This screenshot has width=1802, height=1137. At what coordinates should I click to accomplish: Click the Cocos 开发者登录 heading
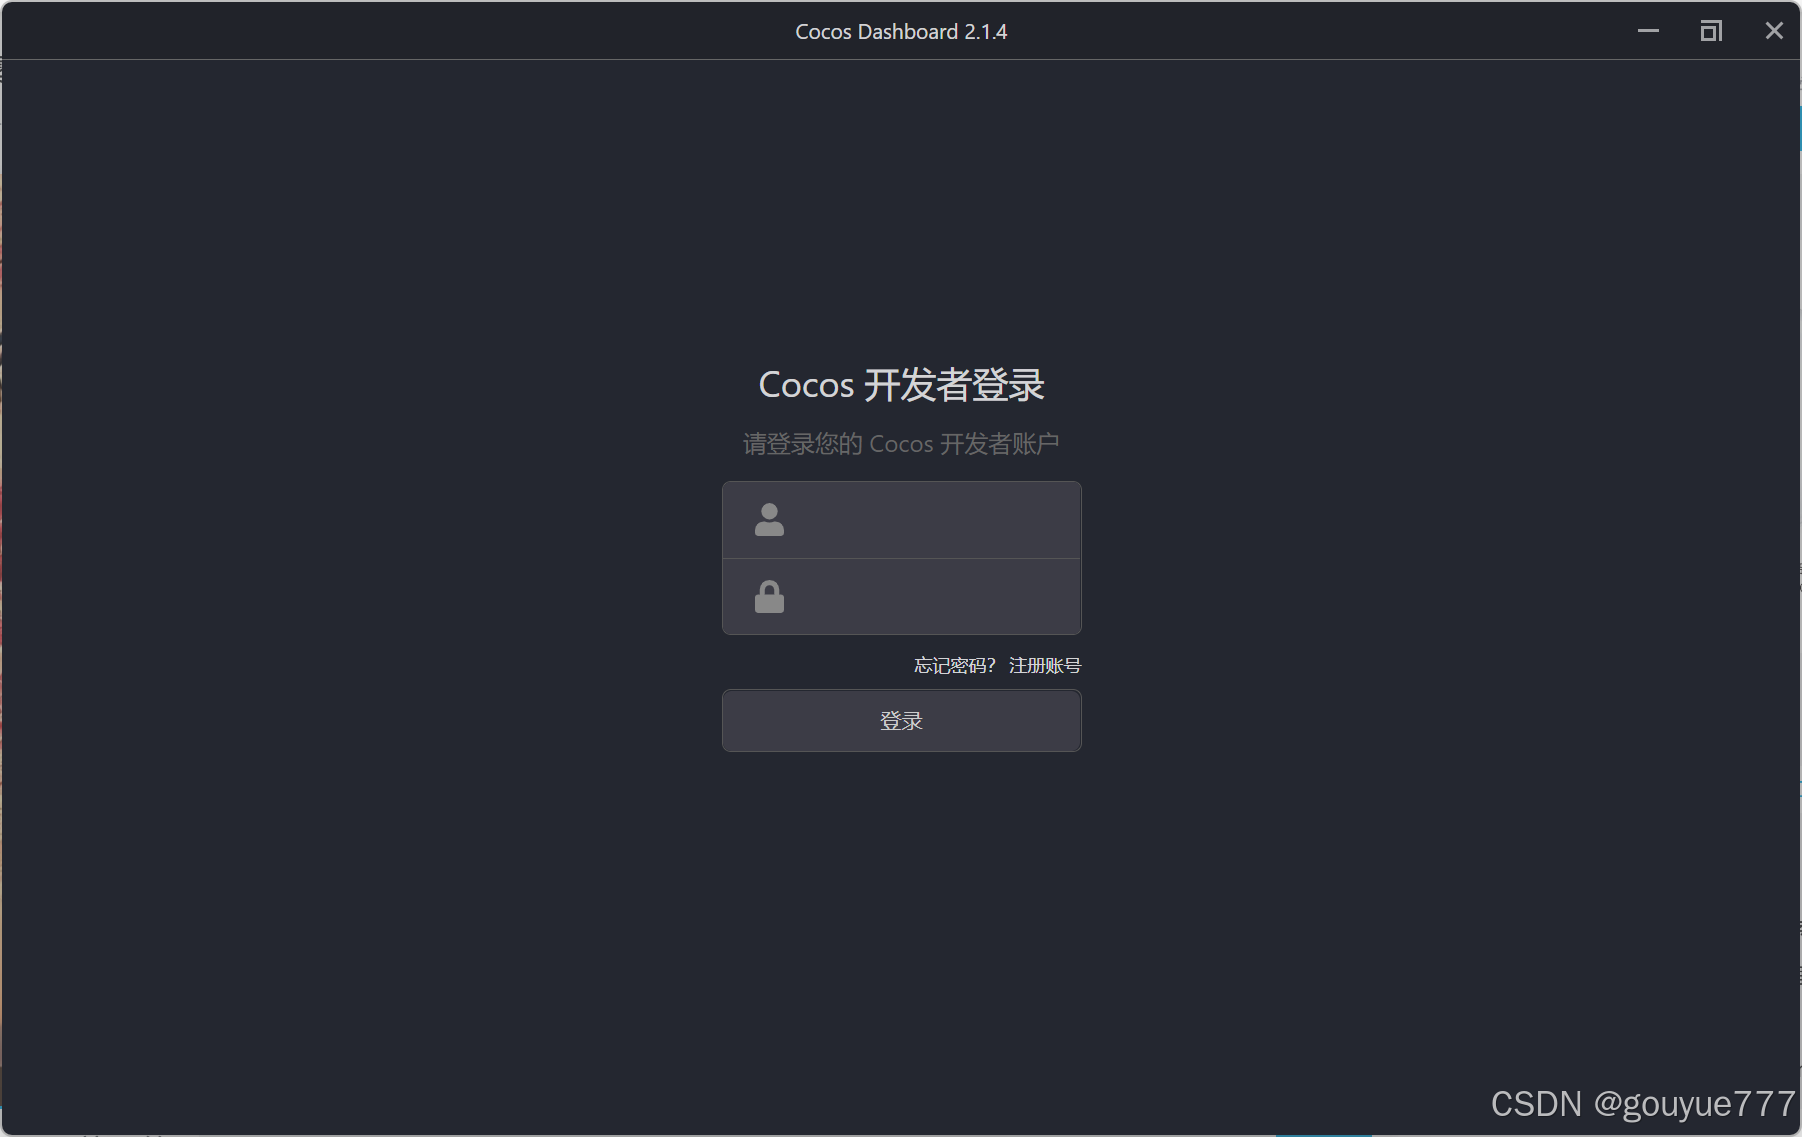pos(900,385)
